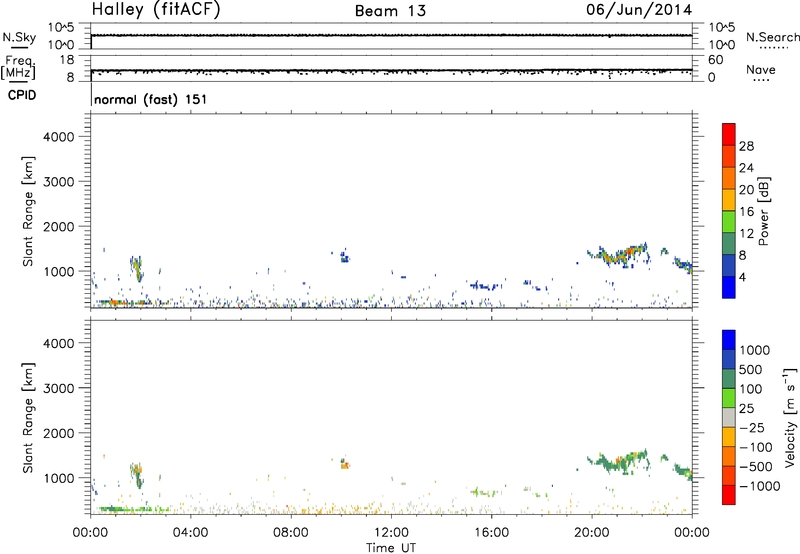Click the "18" frequency axis tick label
800x554 pixels.
67,60
